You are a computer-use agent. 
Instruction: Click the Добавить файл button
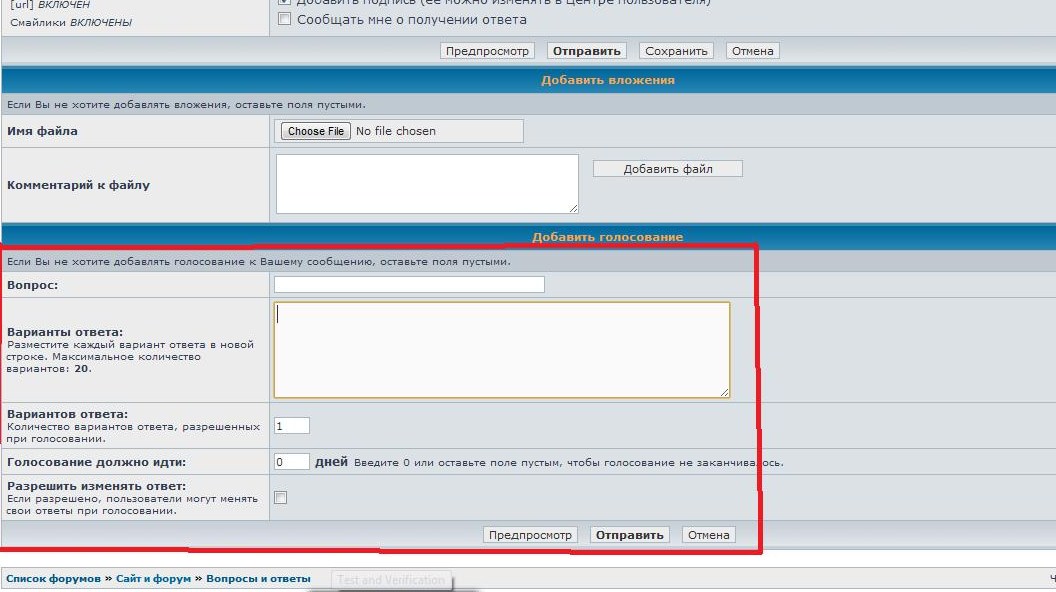(667, 169)
